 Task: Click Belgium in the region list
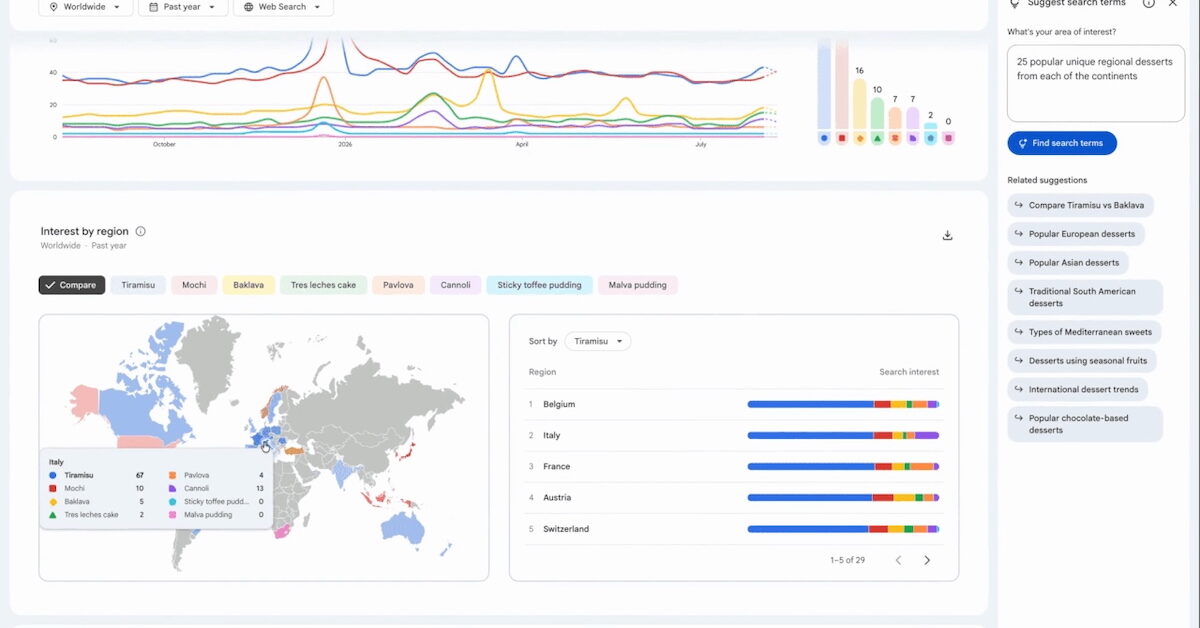point(559,404)
